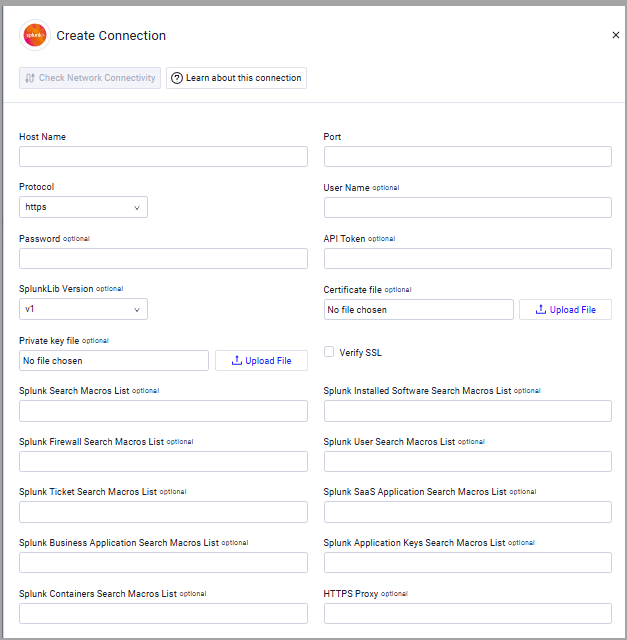627x640 pixels.
Task: Click the question mark help icon
Action: coord(177,78)
